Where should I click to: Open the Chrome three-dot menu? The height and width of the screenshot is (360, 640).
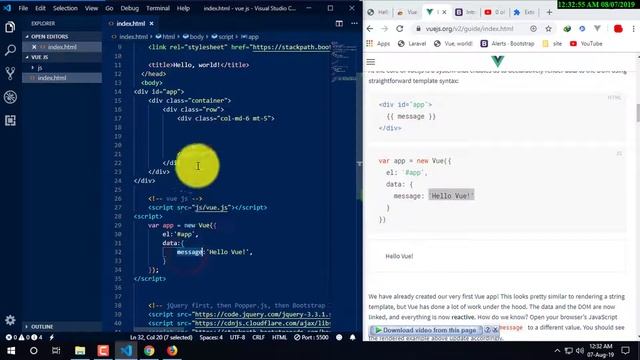(x=633, y=29)
